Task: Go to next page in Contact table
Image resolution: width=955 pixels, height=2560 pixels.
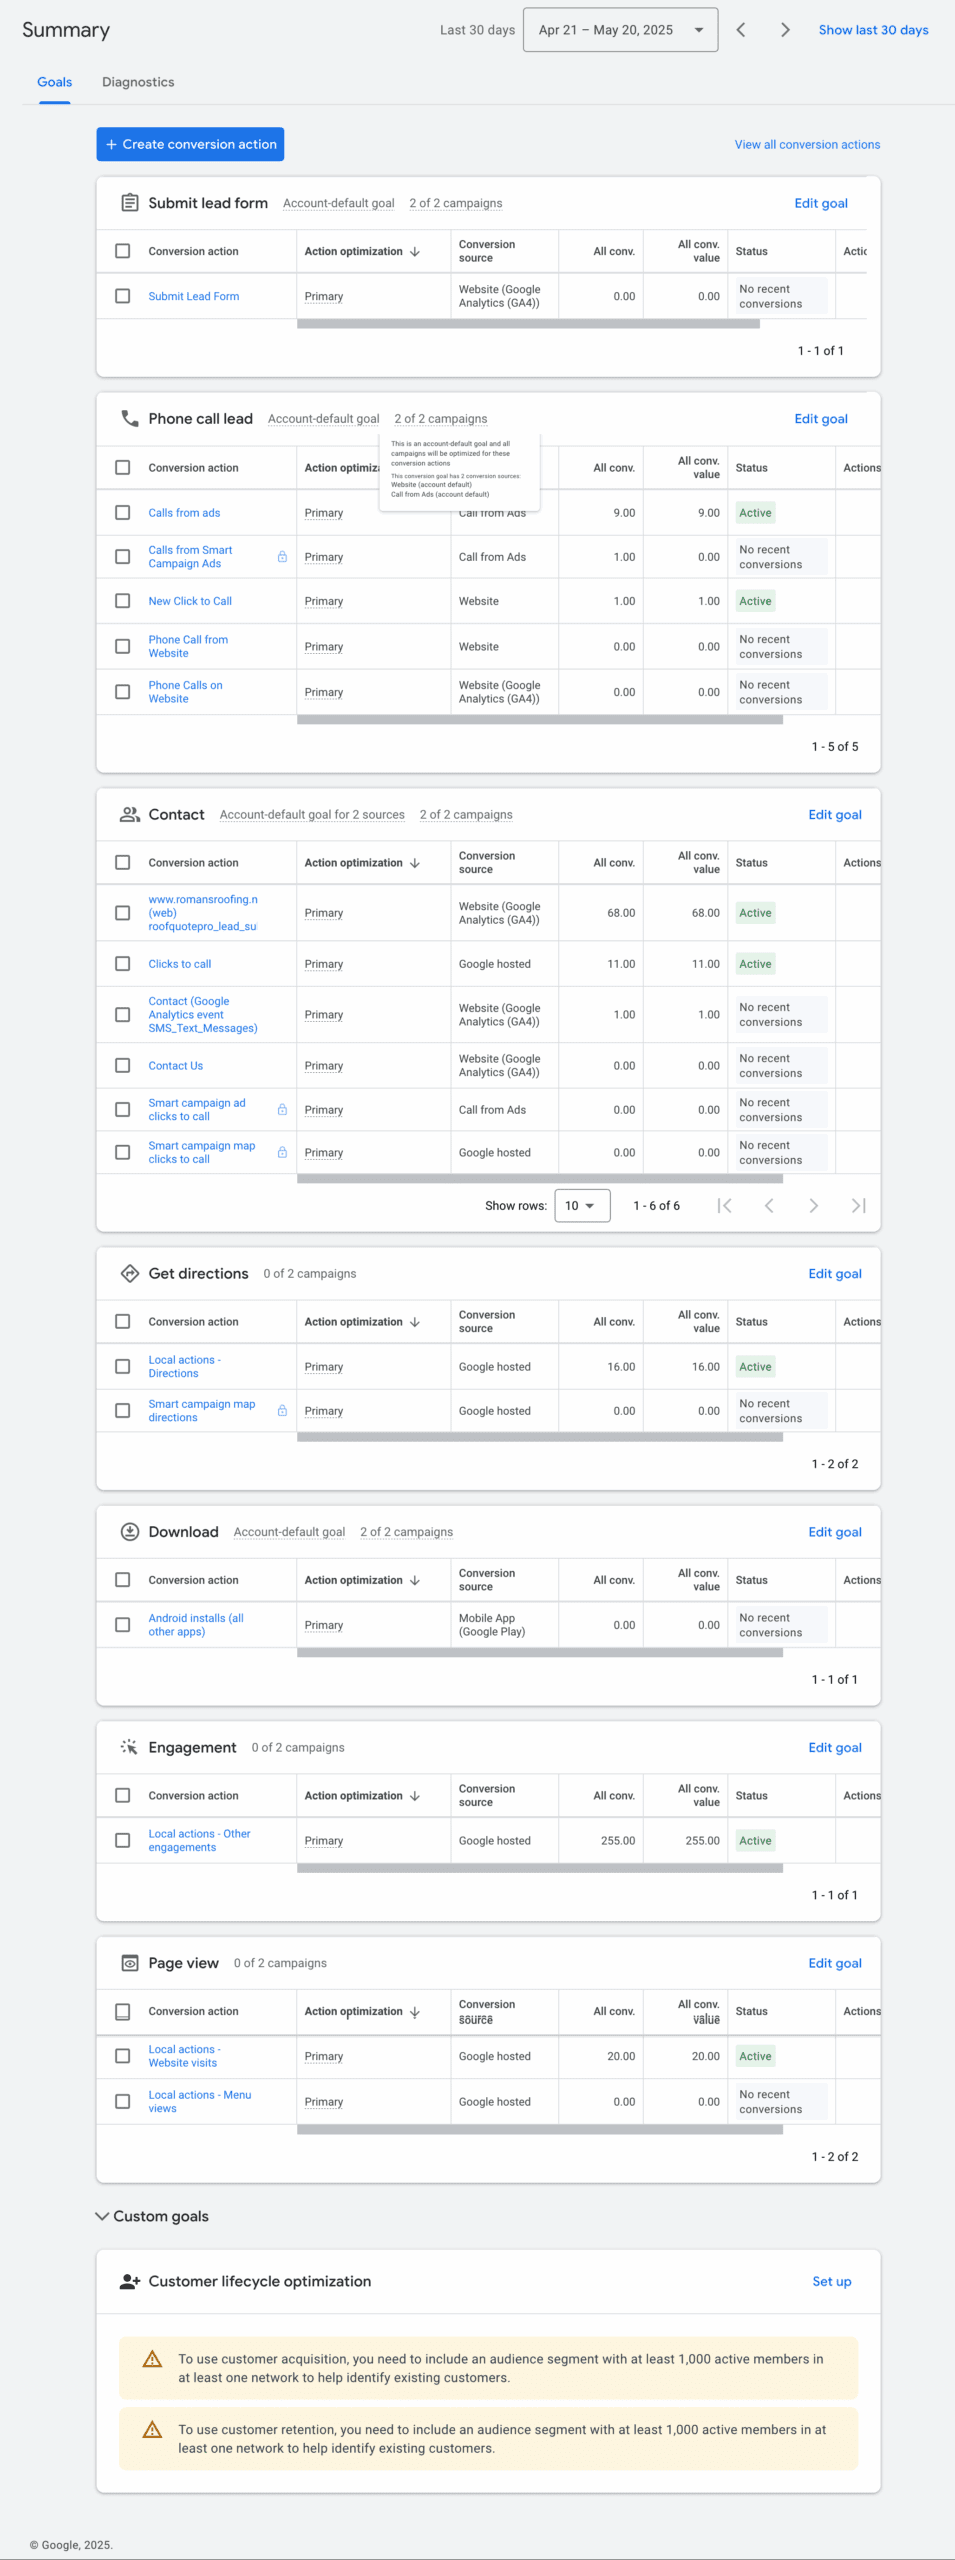Action: pos(814,1206)
